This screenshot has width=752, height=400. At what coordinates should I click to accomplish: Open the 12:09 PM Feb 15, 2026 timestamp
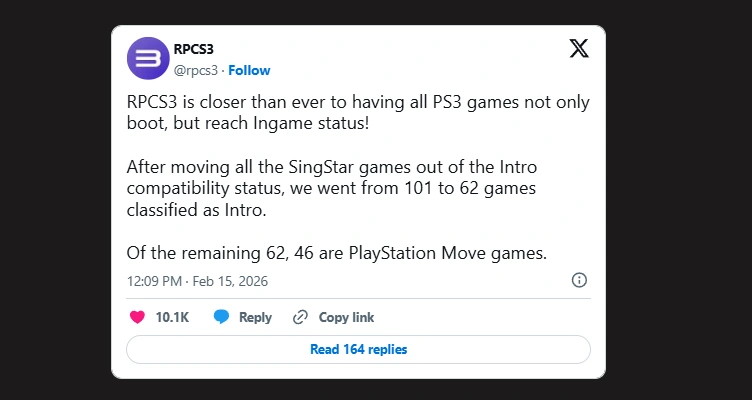197,281
